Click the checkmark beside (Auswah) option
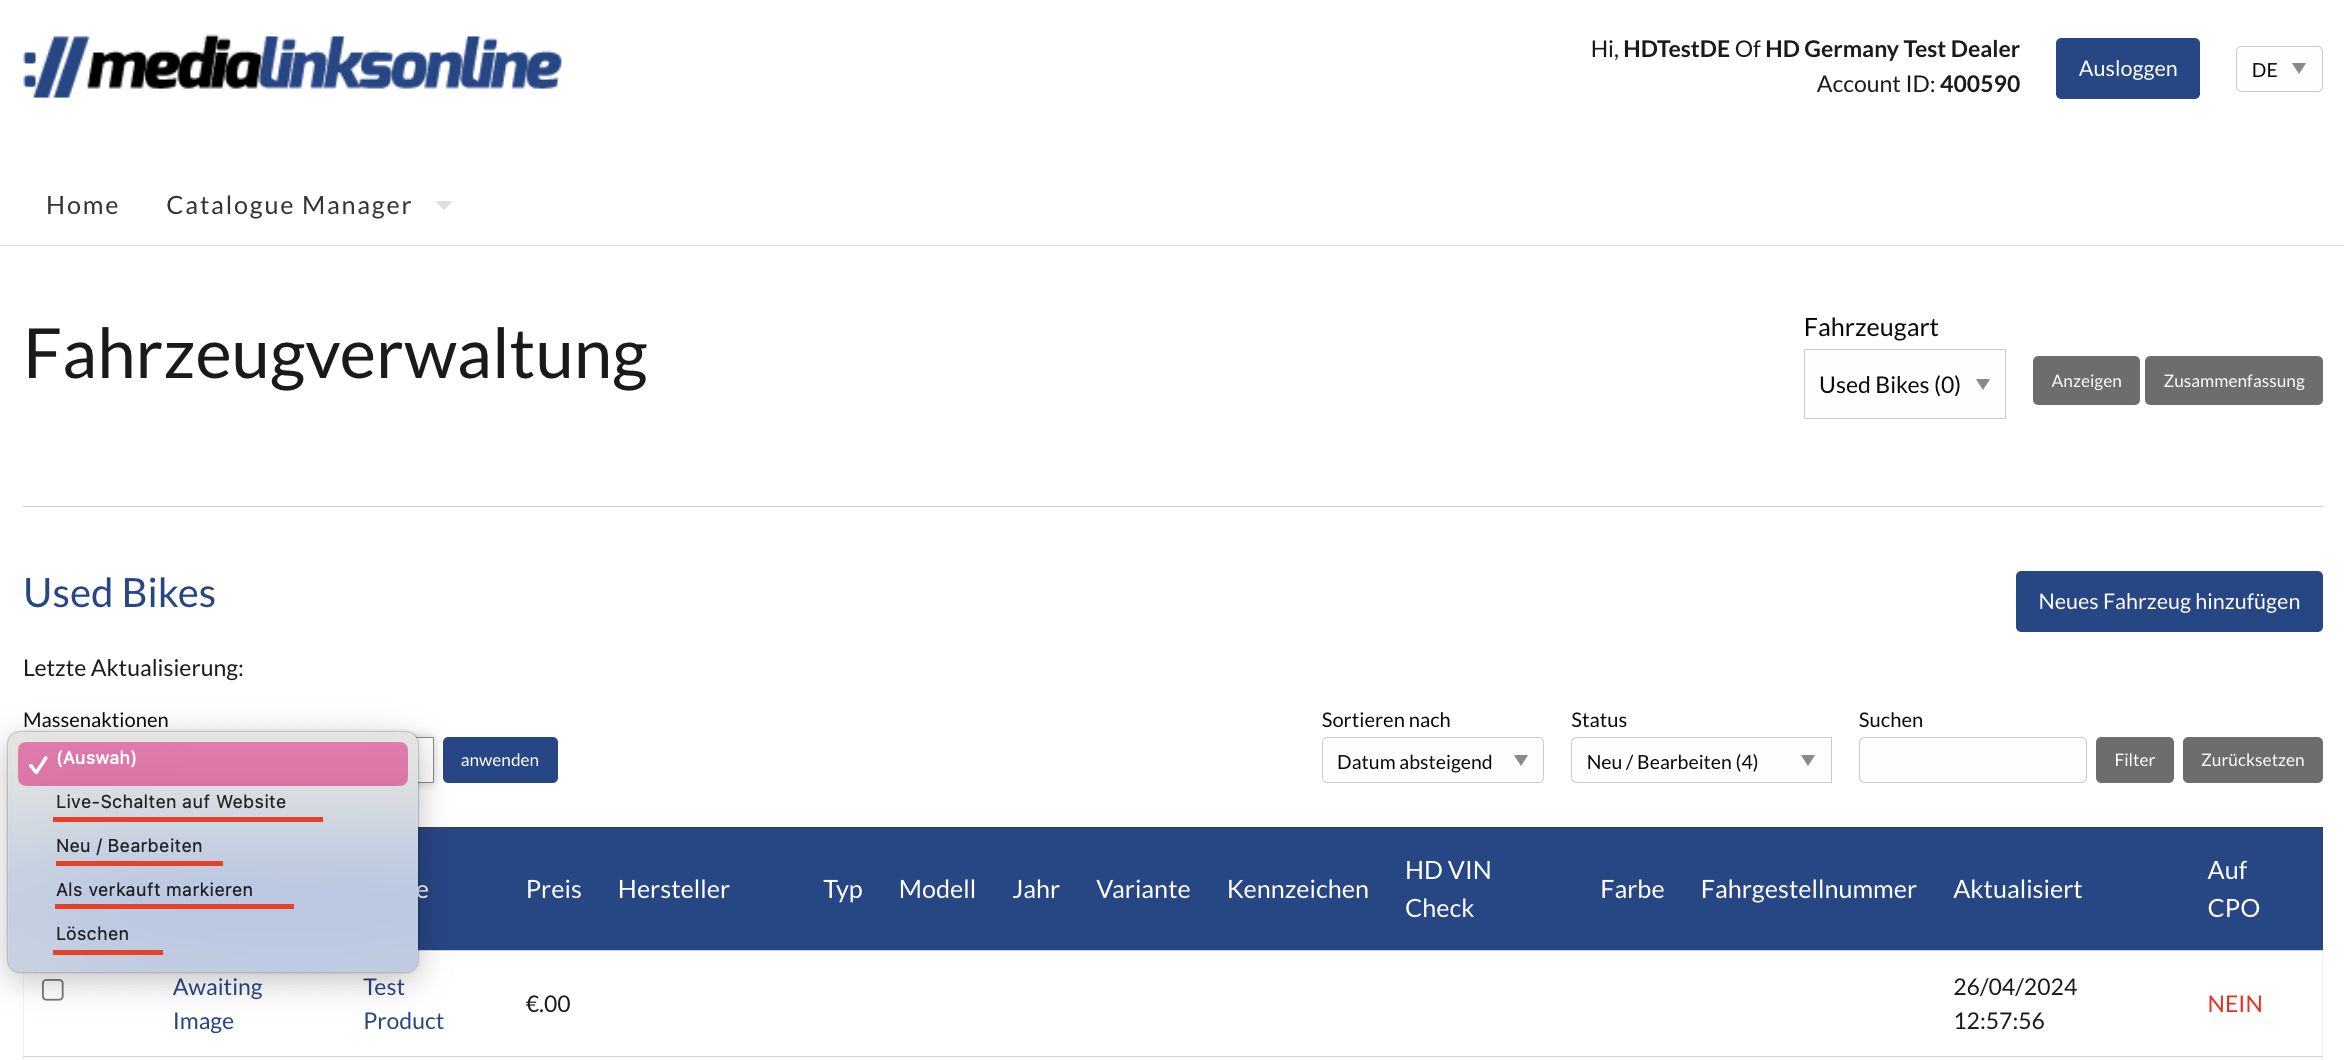Image resolution: width=2344 pixels, height=1060 pixels. click(37, 765)
